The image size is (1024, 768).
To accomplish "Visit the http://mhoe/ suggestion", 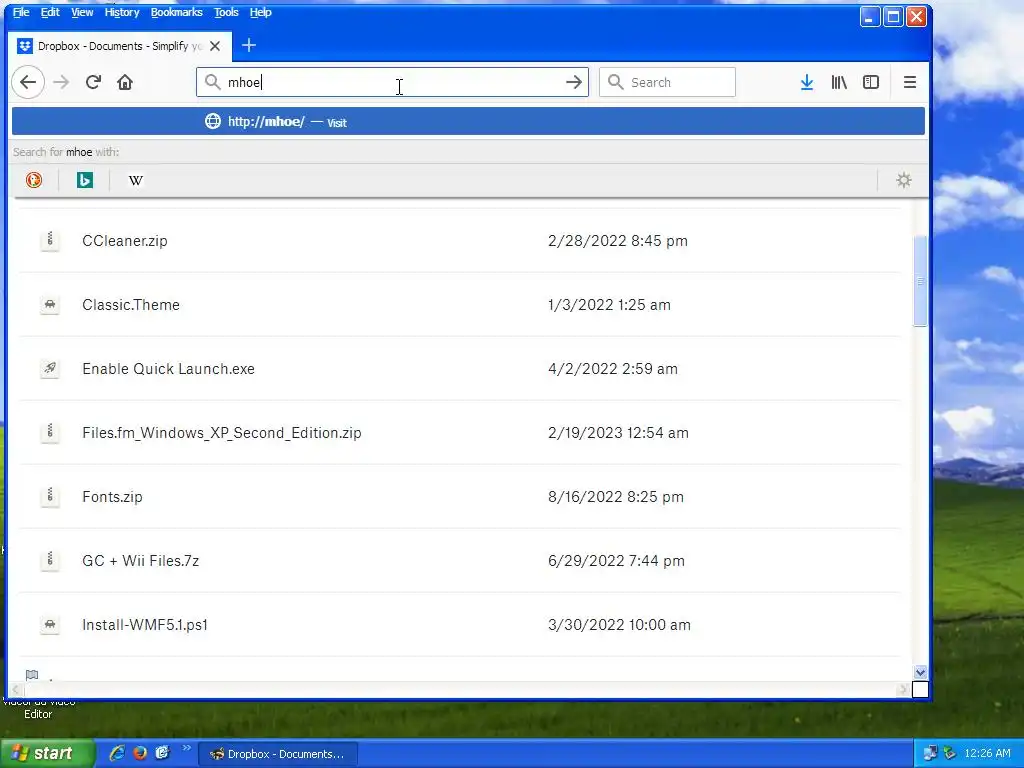I will coord(468,121).
